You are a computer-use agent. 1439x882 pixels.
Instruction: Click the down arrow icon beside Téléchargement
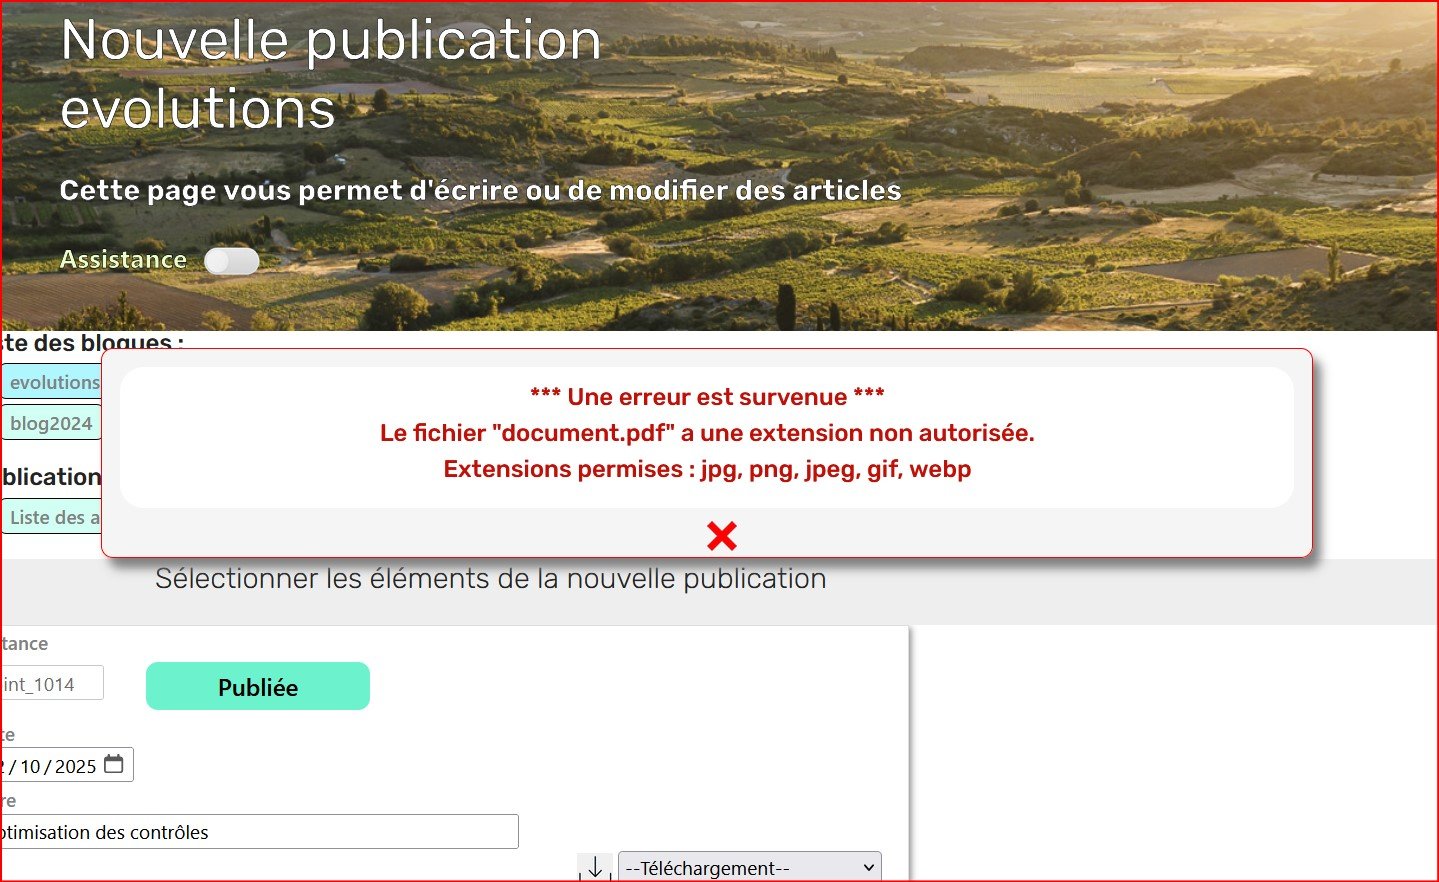[x=595, y=867]
